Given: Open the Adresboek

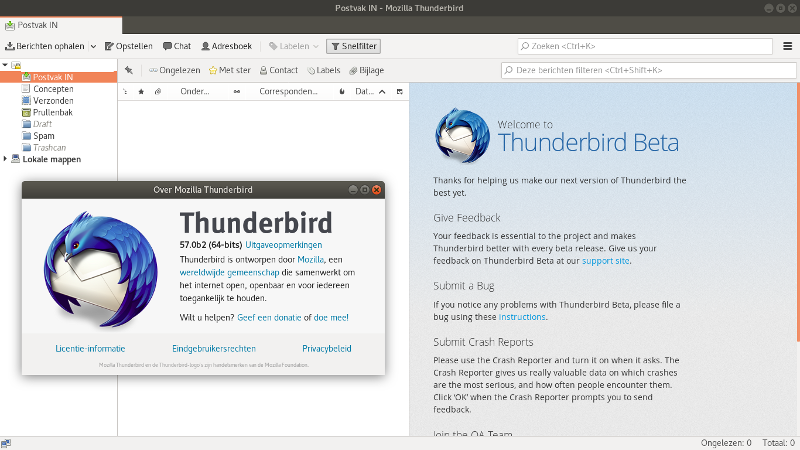Looking at the screenshot, I should coord(227,46).
